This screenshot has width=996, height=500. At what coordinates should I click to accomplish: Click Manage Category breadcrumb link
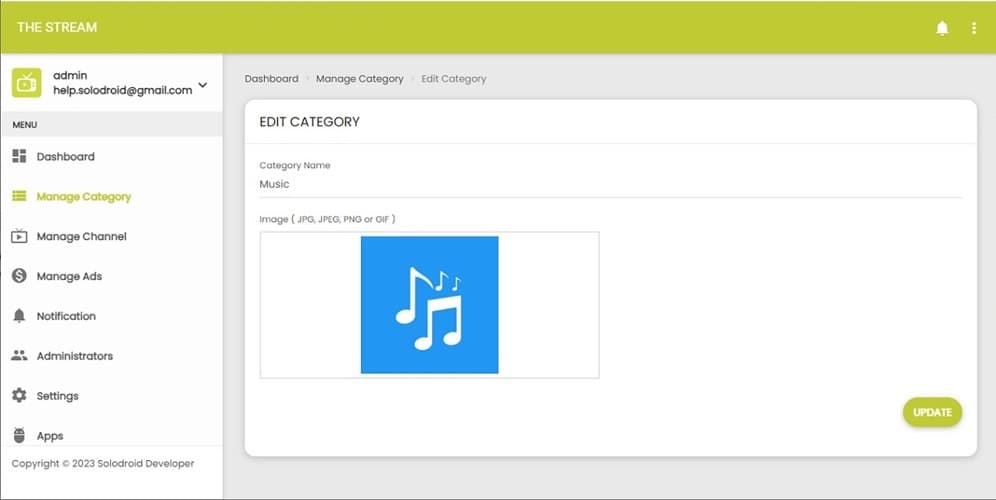coord(360,79)
